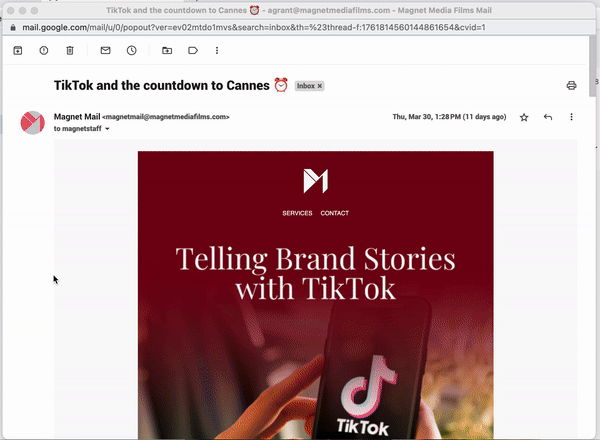
Task: Open the message's three-dot More options
Action: [572, 117]
